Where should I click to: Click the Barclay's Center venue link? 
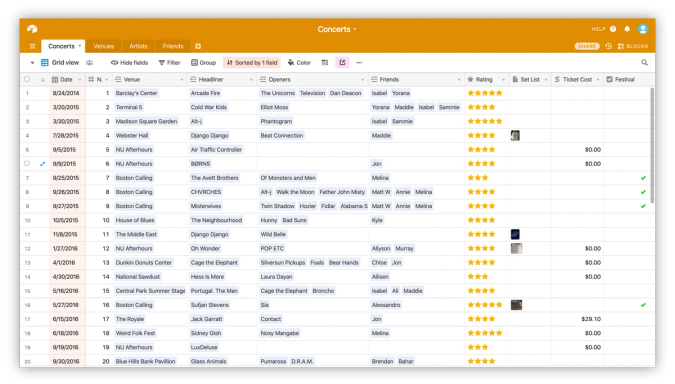(x=136, y=93)
